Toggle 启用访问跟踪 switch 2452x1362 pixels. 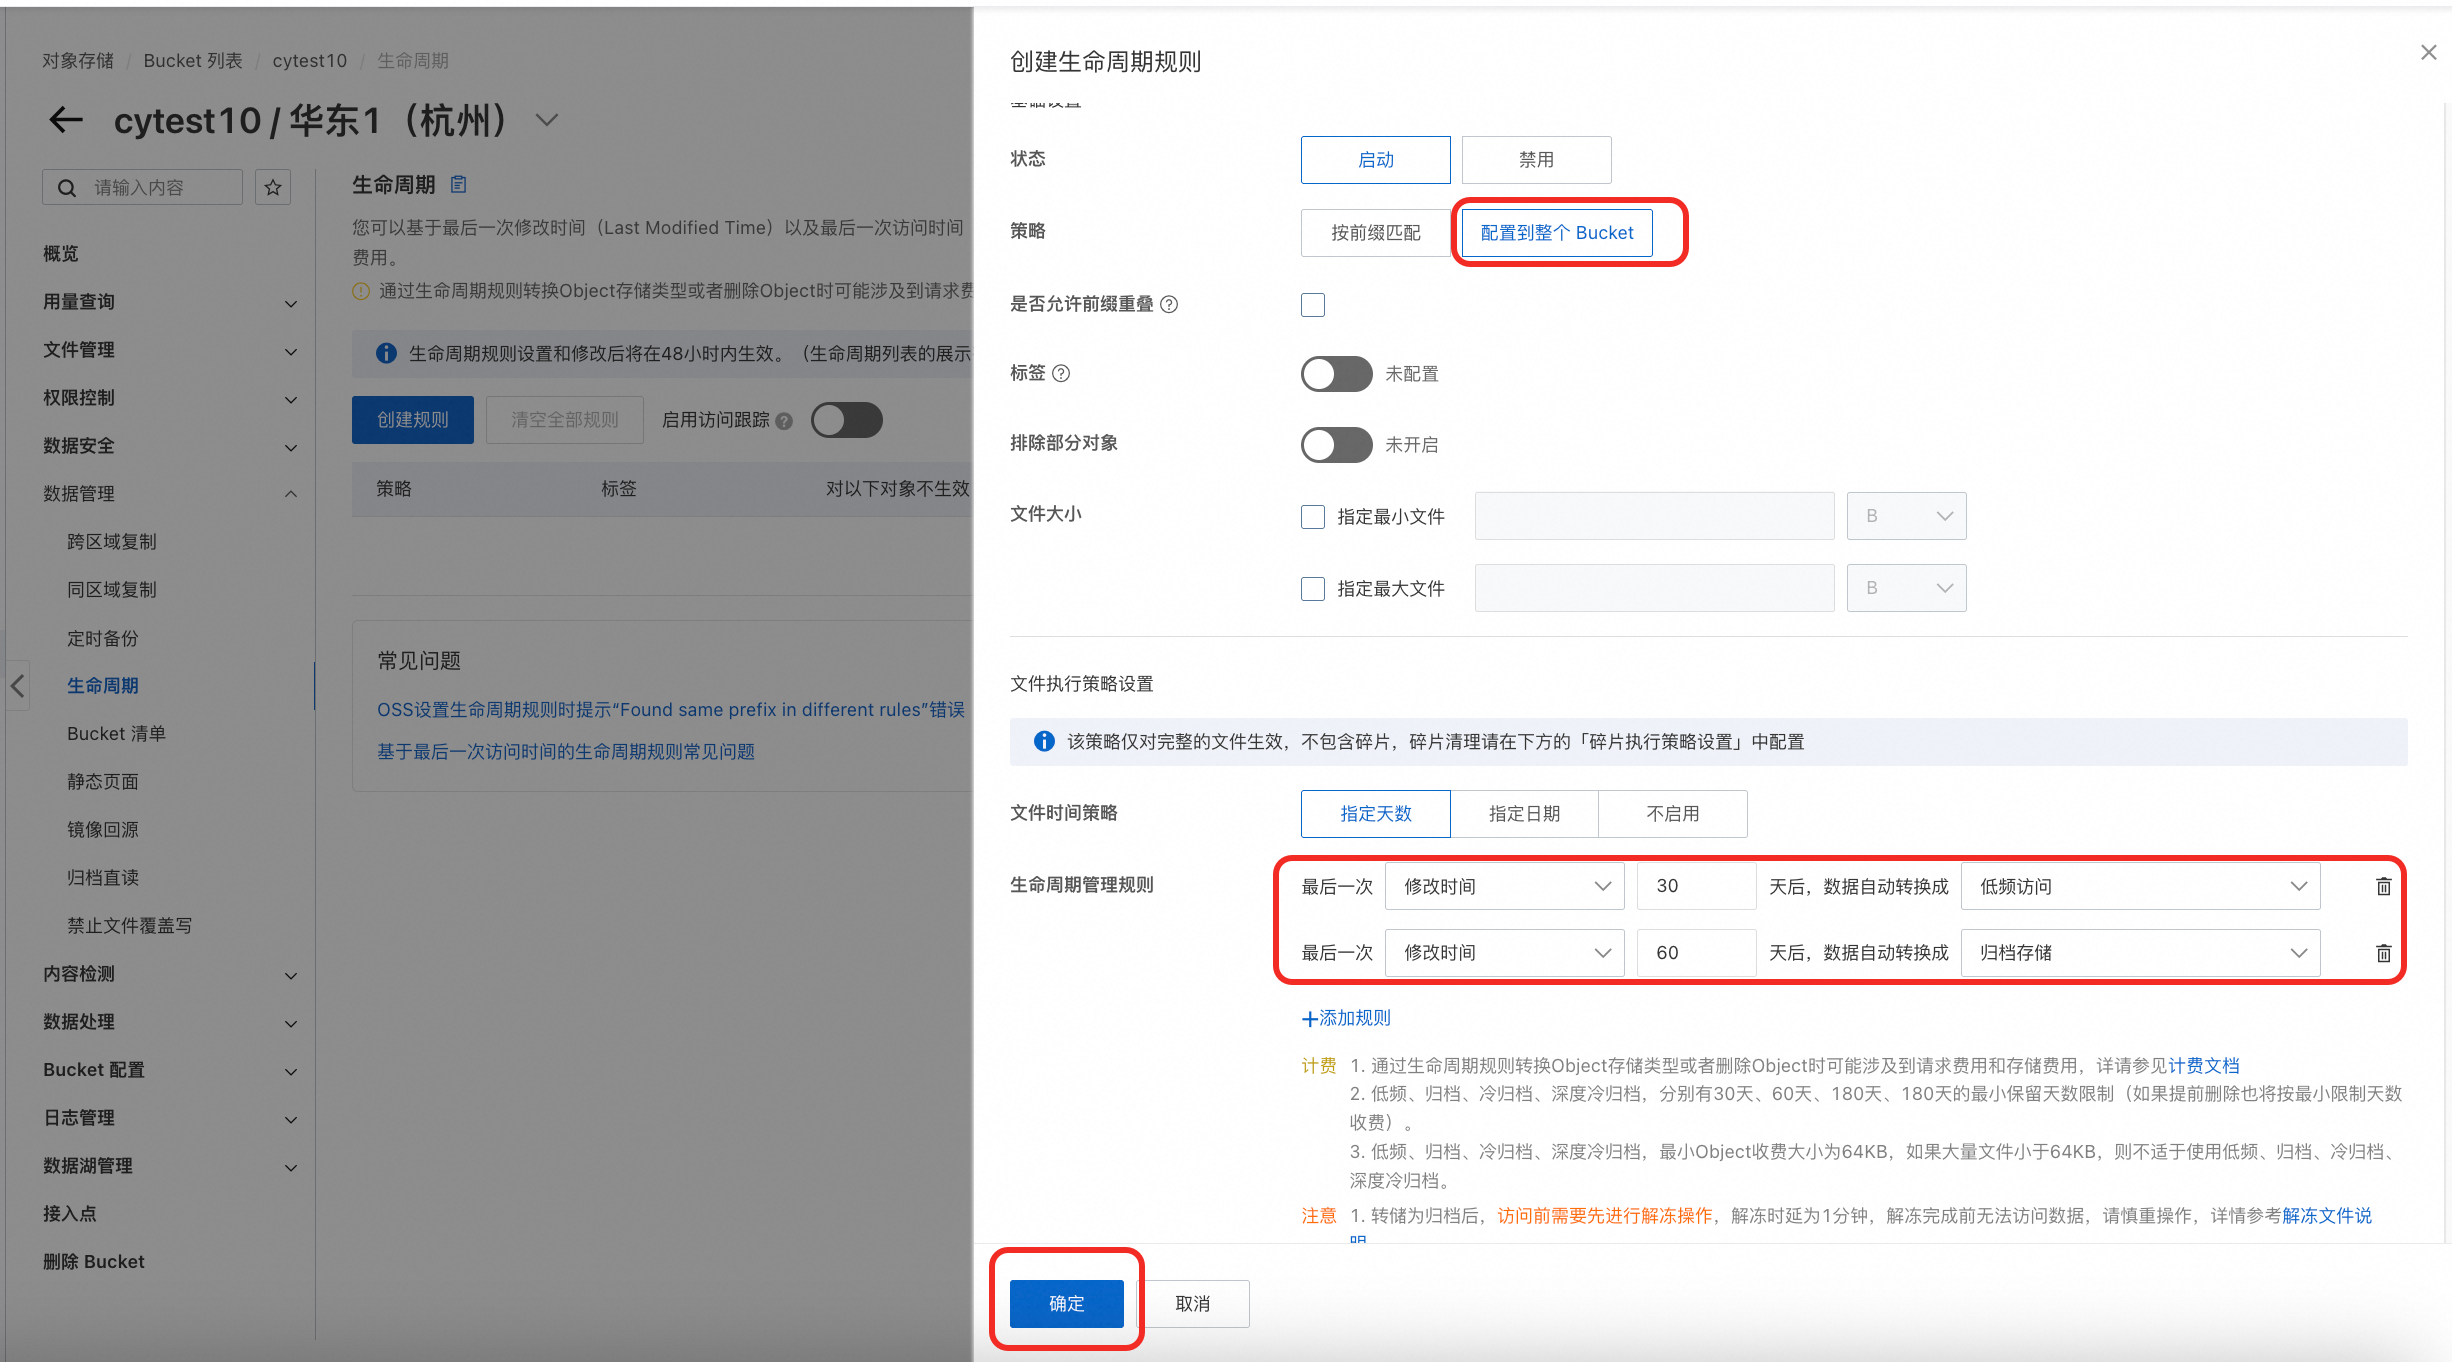click(846, 420)
